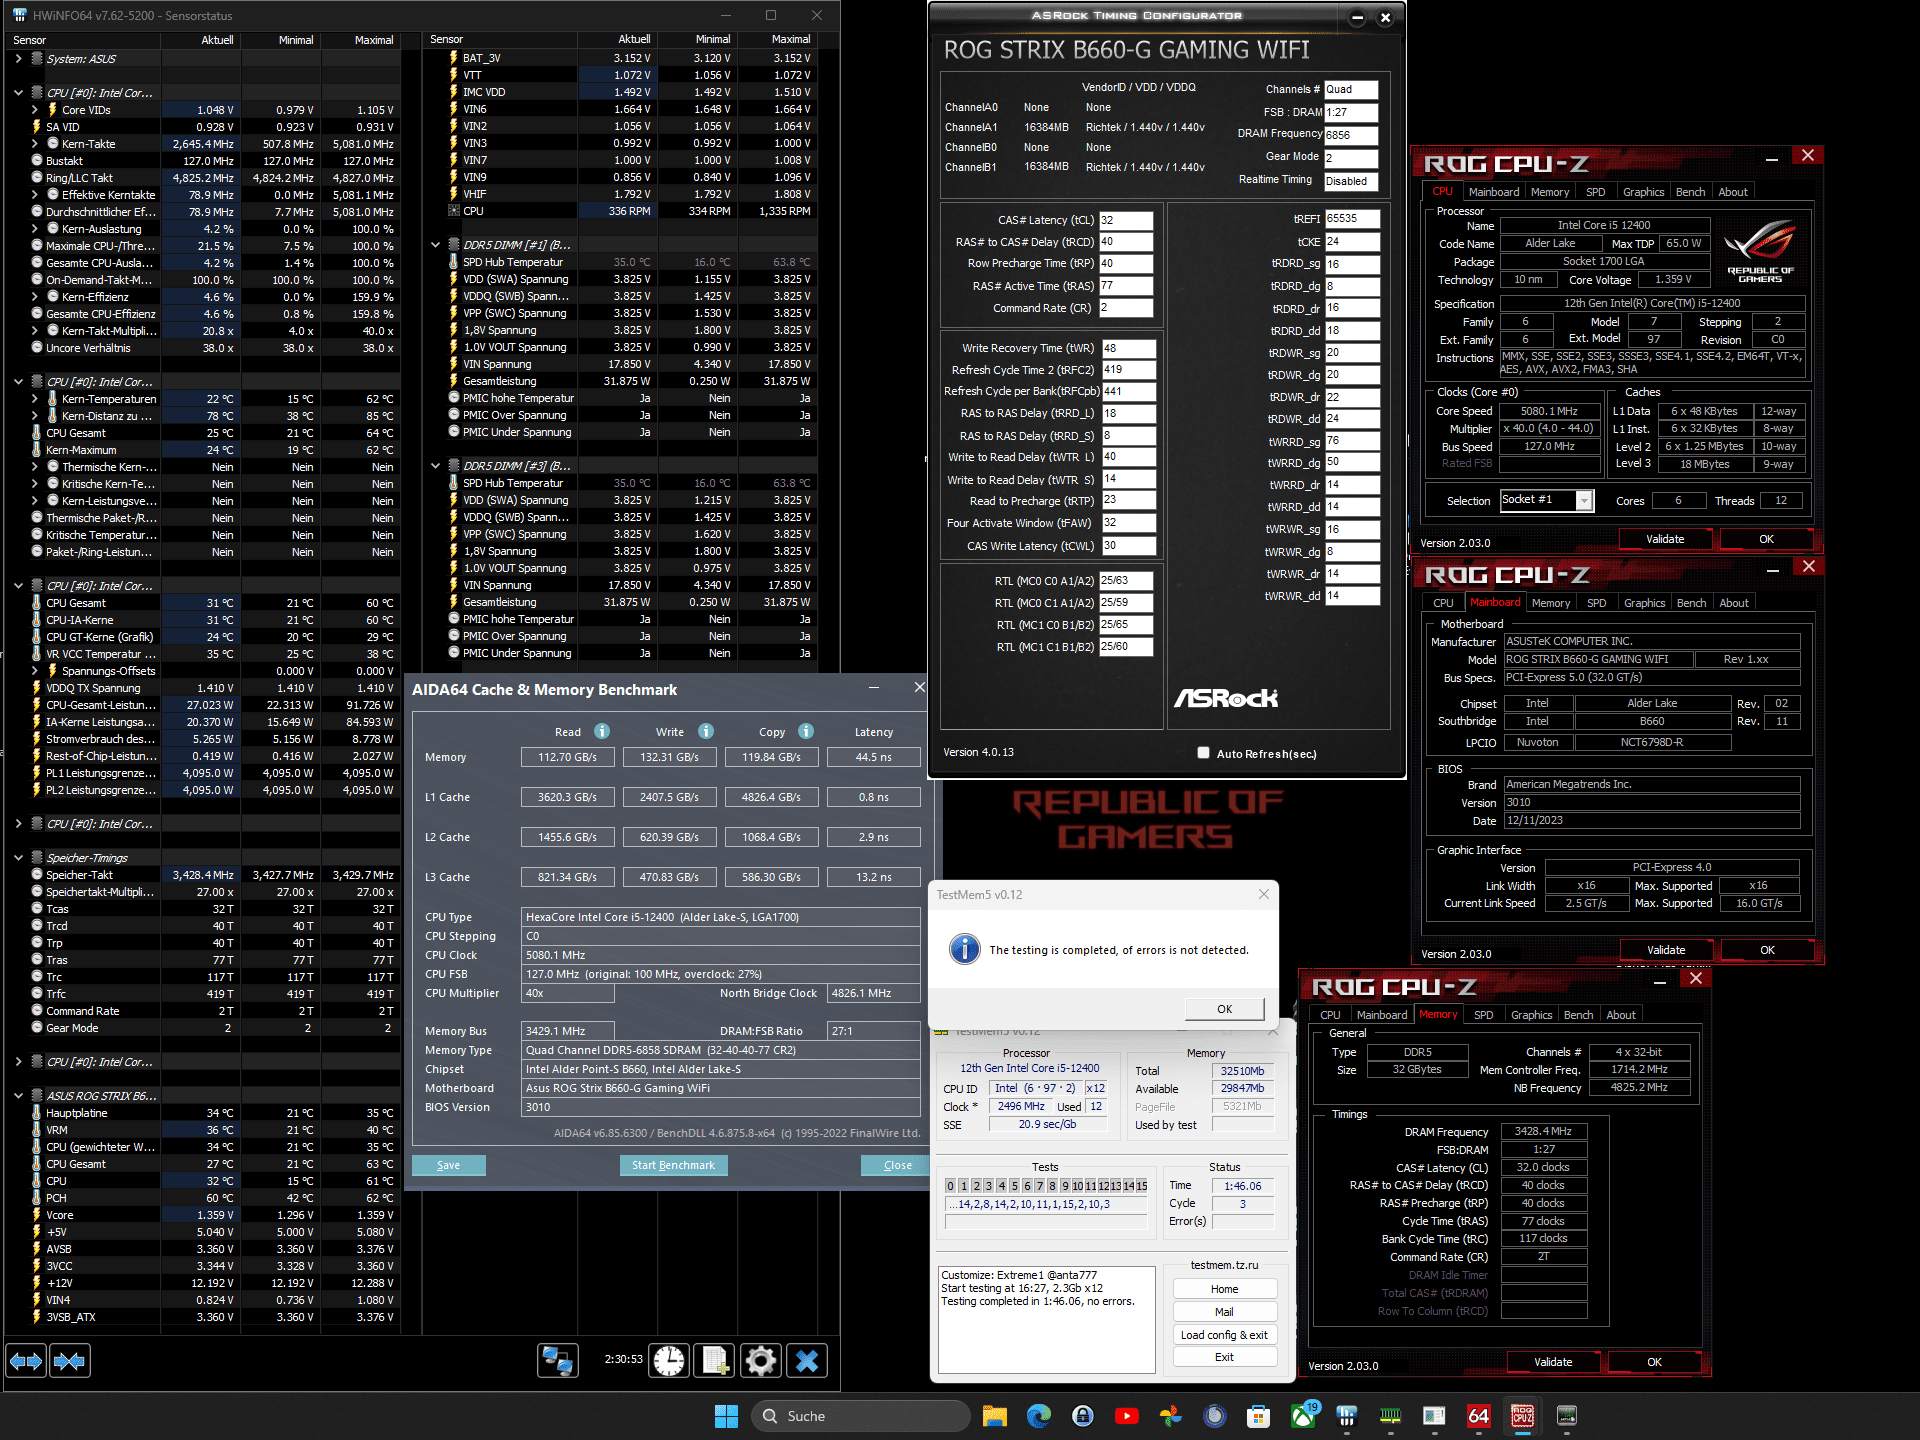This screenshot has height=1440, width=1920.
Task: Click HWiNFO collapse columns arrows icon
Action: (69, 1361)
